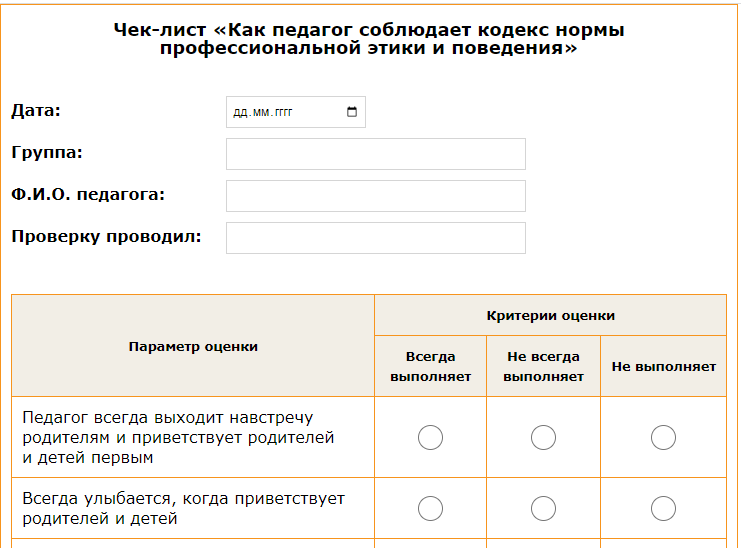Screen dimensions: 741x548
Task: Click the Ф.И.О. педагога input box
Action: (x=375, y=196)
